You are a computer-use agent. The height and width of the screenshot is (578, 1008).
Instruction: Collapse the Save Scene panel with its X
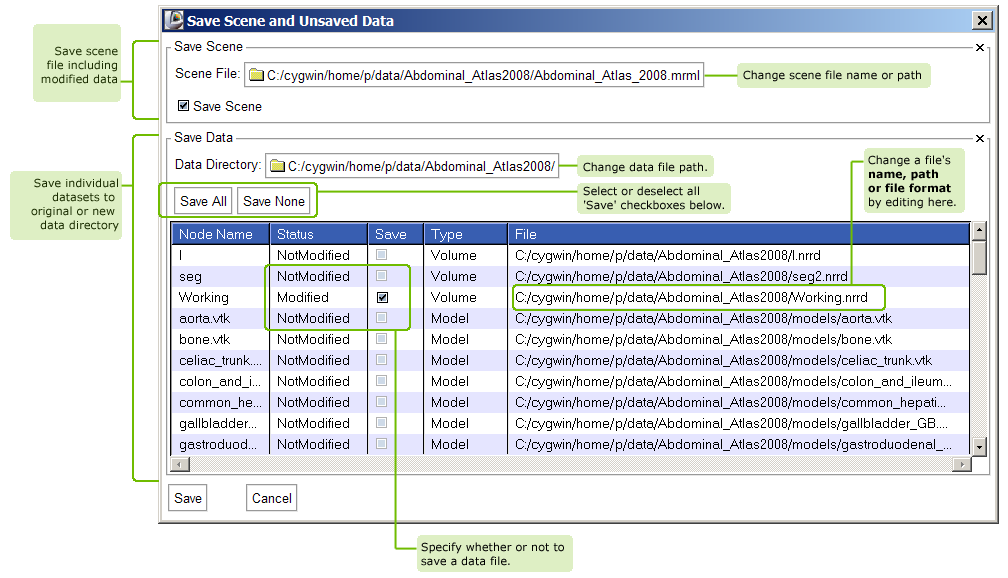click(980, 47)
